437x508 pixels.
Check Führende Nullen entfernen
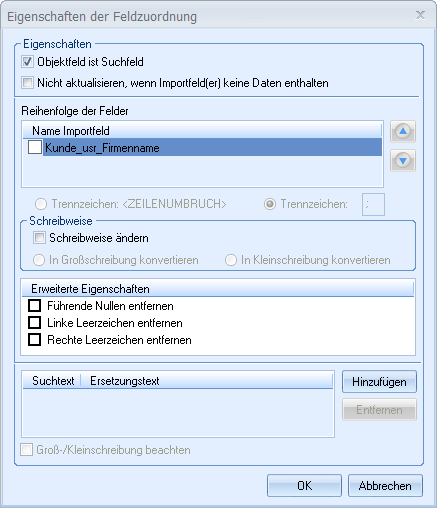(35, 305)
